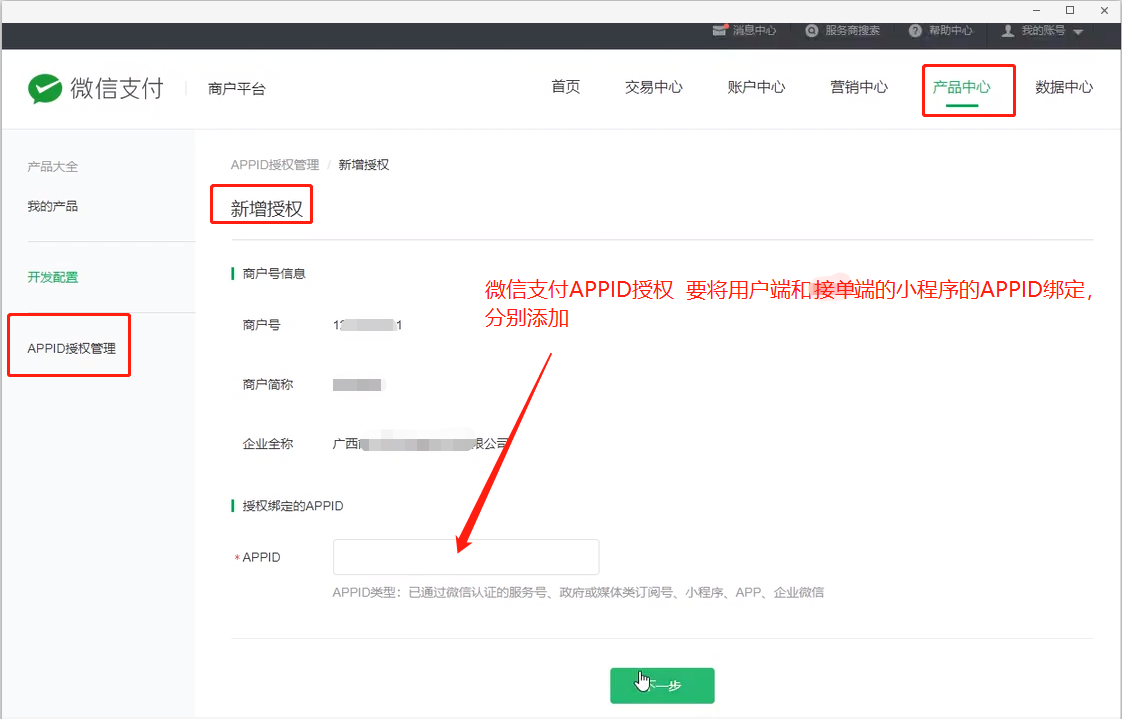Click the 授权绑定的APPID section heading
This screenshot has width=1122, height=719.
click(x=293, y=506)
